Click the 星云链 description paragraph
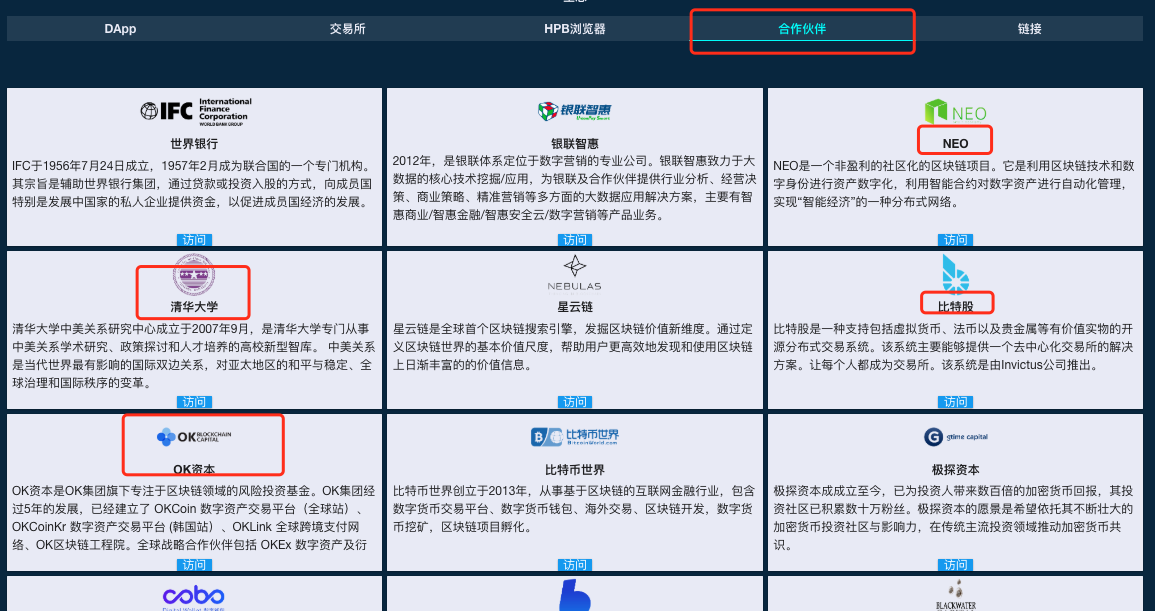1155x611 pixels. click(573, 346)
